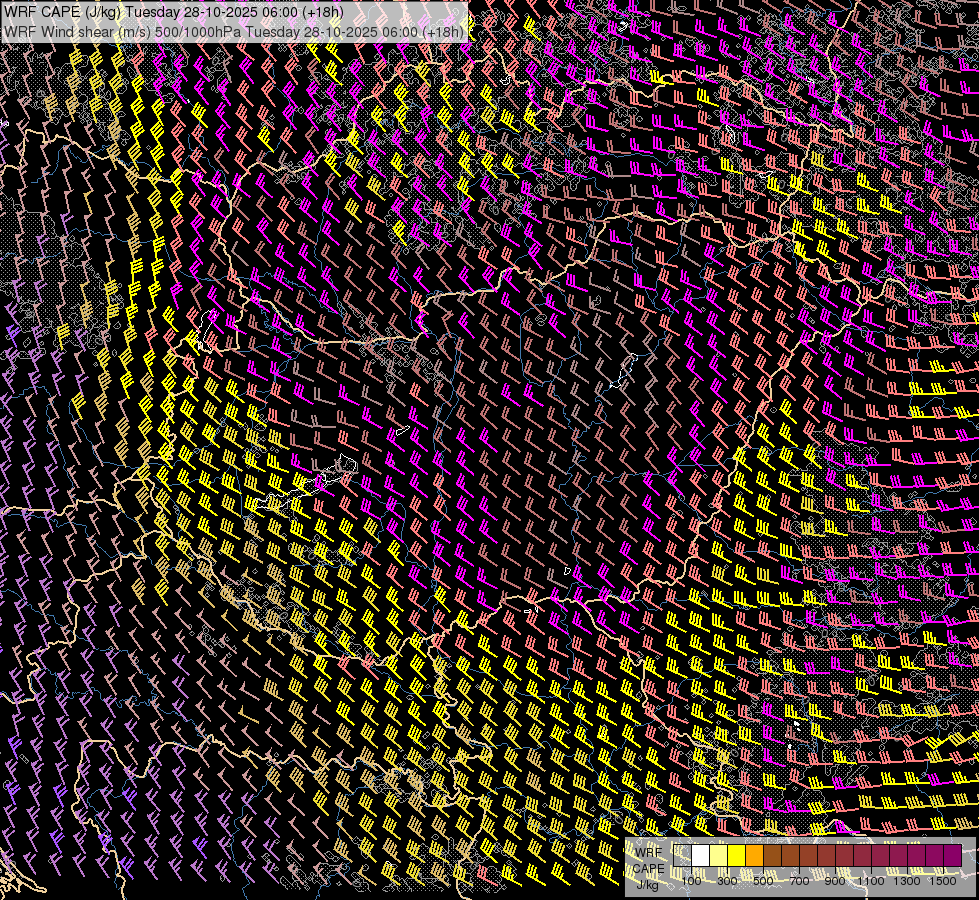The height and width of the screenshot is (900, 979).
Task: Click the '900' legend value
Action: coord(835,881)
